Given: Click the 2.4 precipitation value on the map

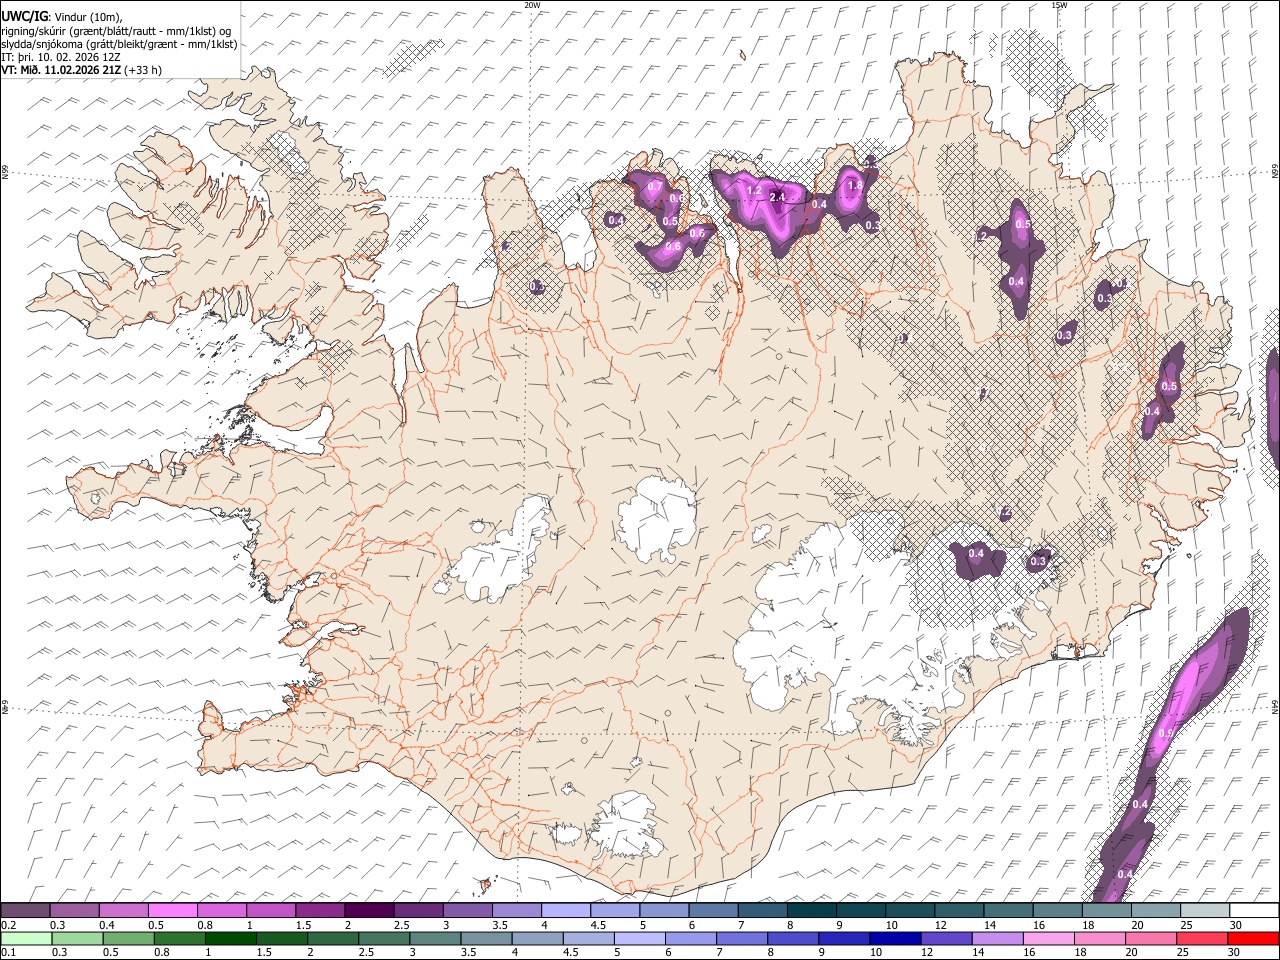Looking at the screenshot, I should pos(777,198).
